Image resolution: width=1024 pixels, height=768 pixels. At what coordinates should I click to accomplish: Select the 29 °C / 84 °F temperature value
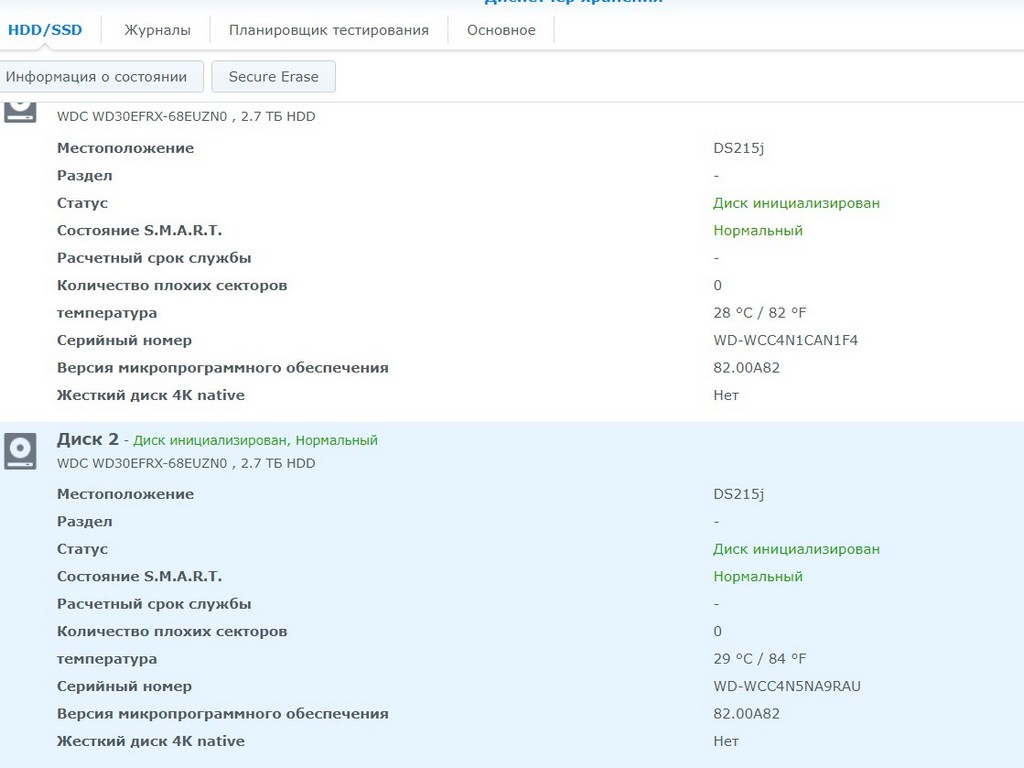(x=759, y=658)
